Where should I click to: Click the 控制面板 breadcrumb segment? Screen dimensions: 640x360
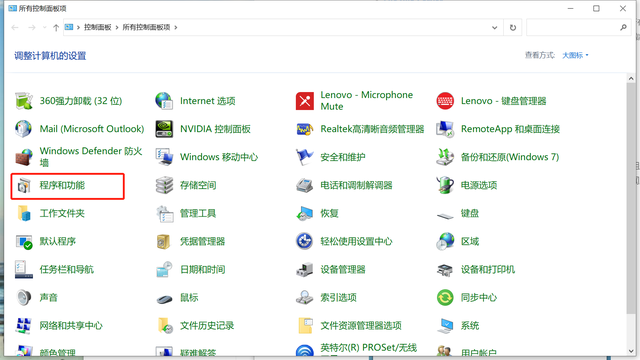click(98, 27)
